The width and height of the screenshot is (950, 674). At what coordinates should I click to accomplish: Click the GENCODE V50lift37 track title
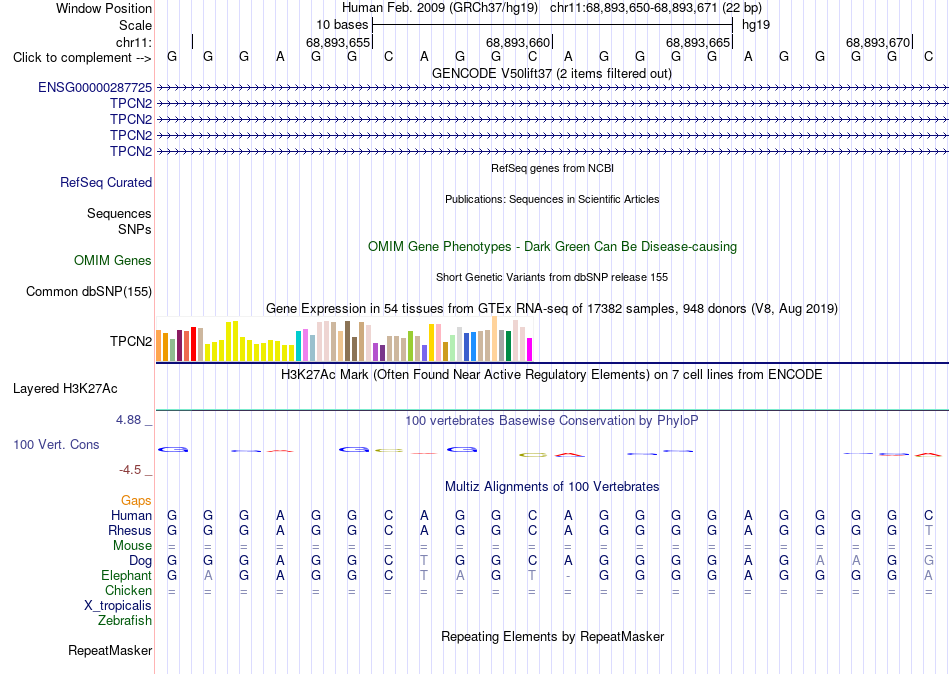tap(552, 73)
